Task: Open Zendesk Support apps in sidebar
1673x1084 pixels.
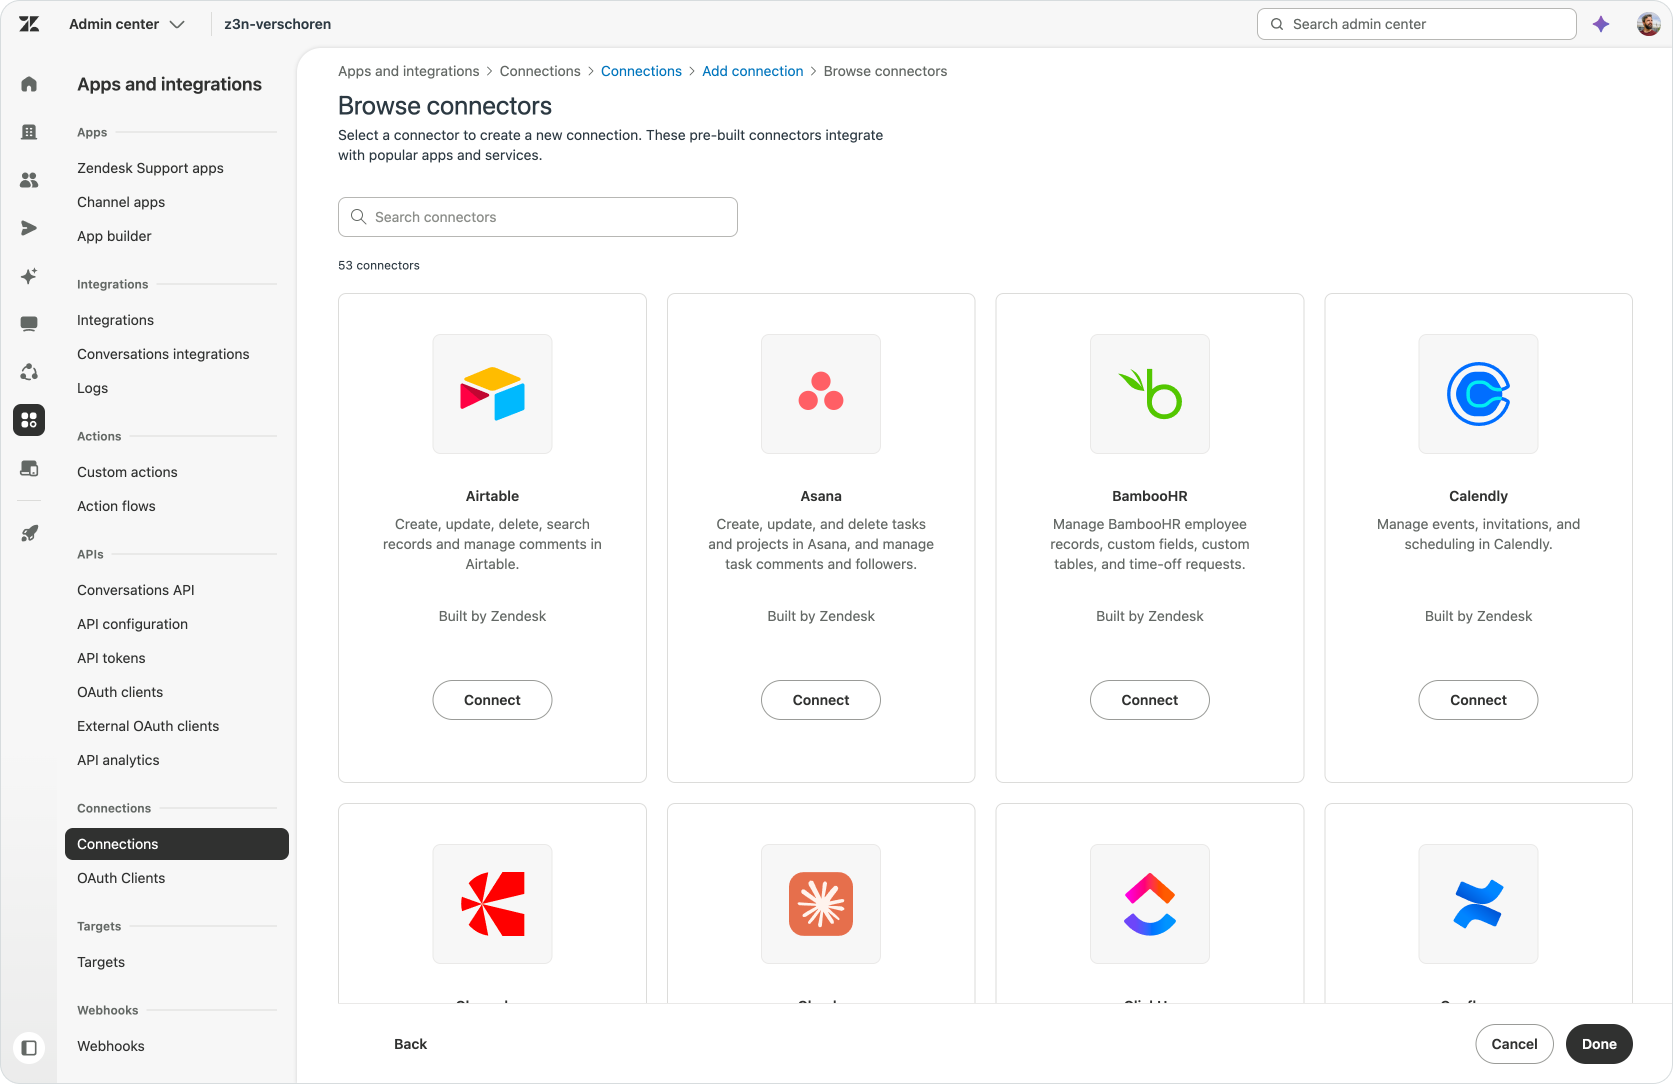Action: pyautogui.click(x=150, y=168)
